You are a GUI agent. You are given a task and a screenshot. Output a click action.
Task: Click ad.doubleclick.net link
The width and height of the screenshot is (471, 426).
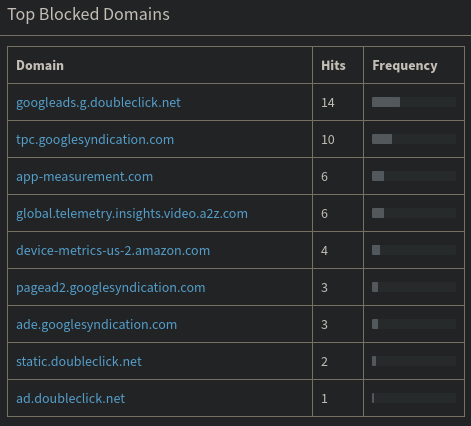coord(71,398)
